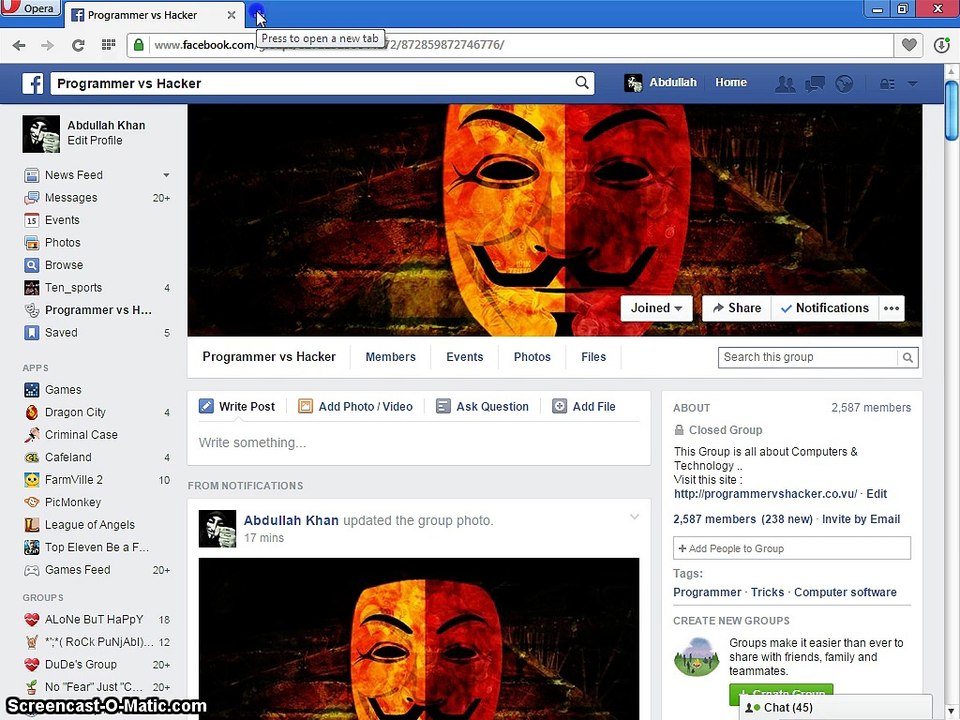The image size is (960, 720).
Task: Select the Ask Question tab
Action: point(482,407)
